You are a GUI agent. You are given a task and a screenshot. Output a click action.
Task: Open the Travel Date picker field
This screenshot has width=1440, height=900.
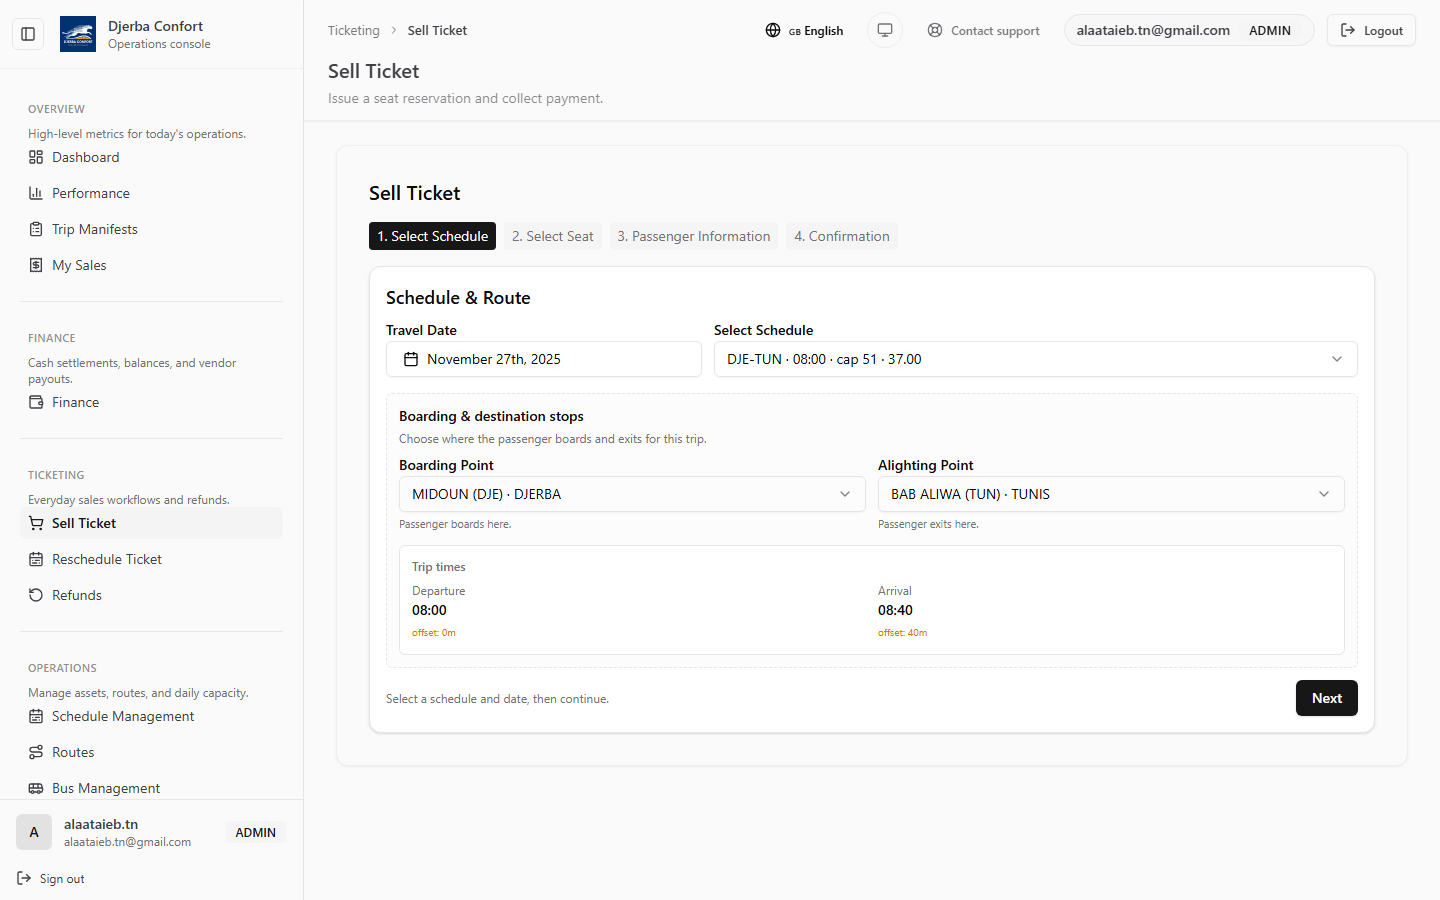pyautogui.click(x=543, y=359)
